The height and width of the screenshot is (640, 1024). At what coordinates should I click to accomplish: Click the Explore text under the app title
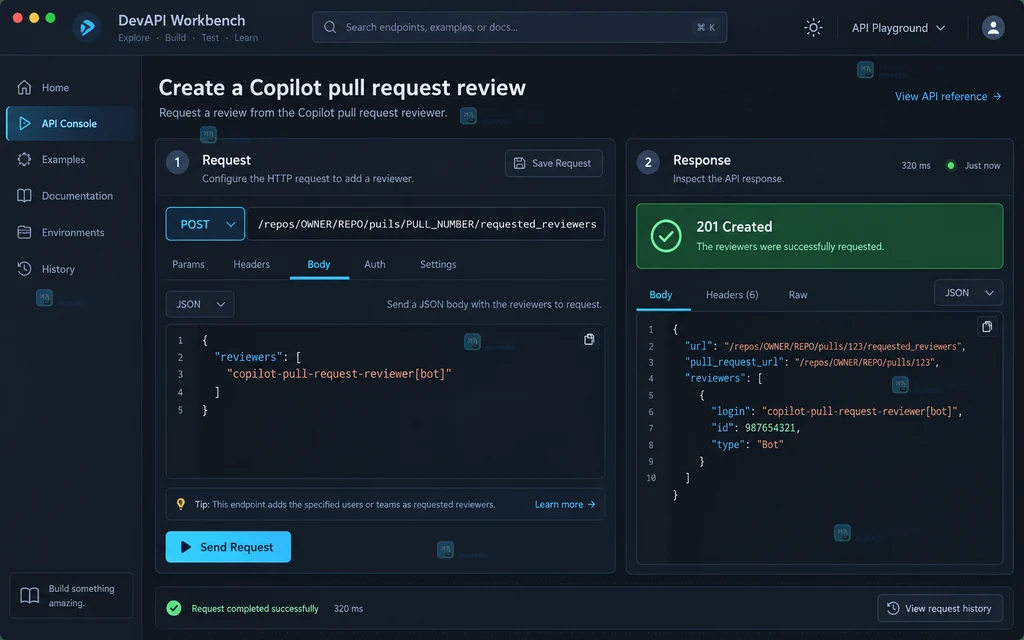pyautogui.click(x=134, y=38)
